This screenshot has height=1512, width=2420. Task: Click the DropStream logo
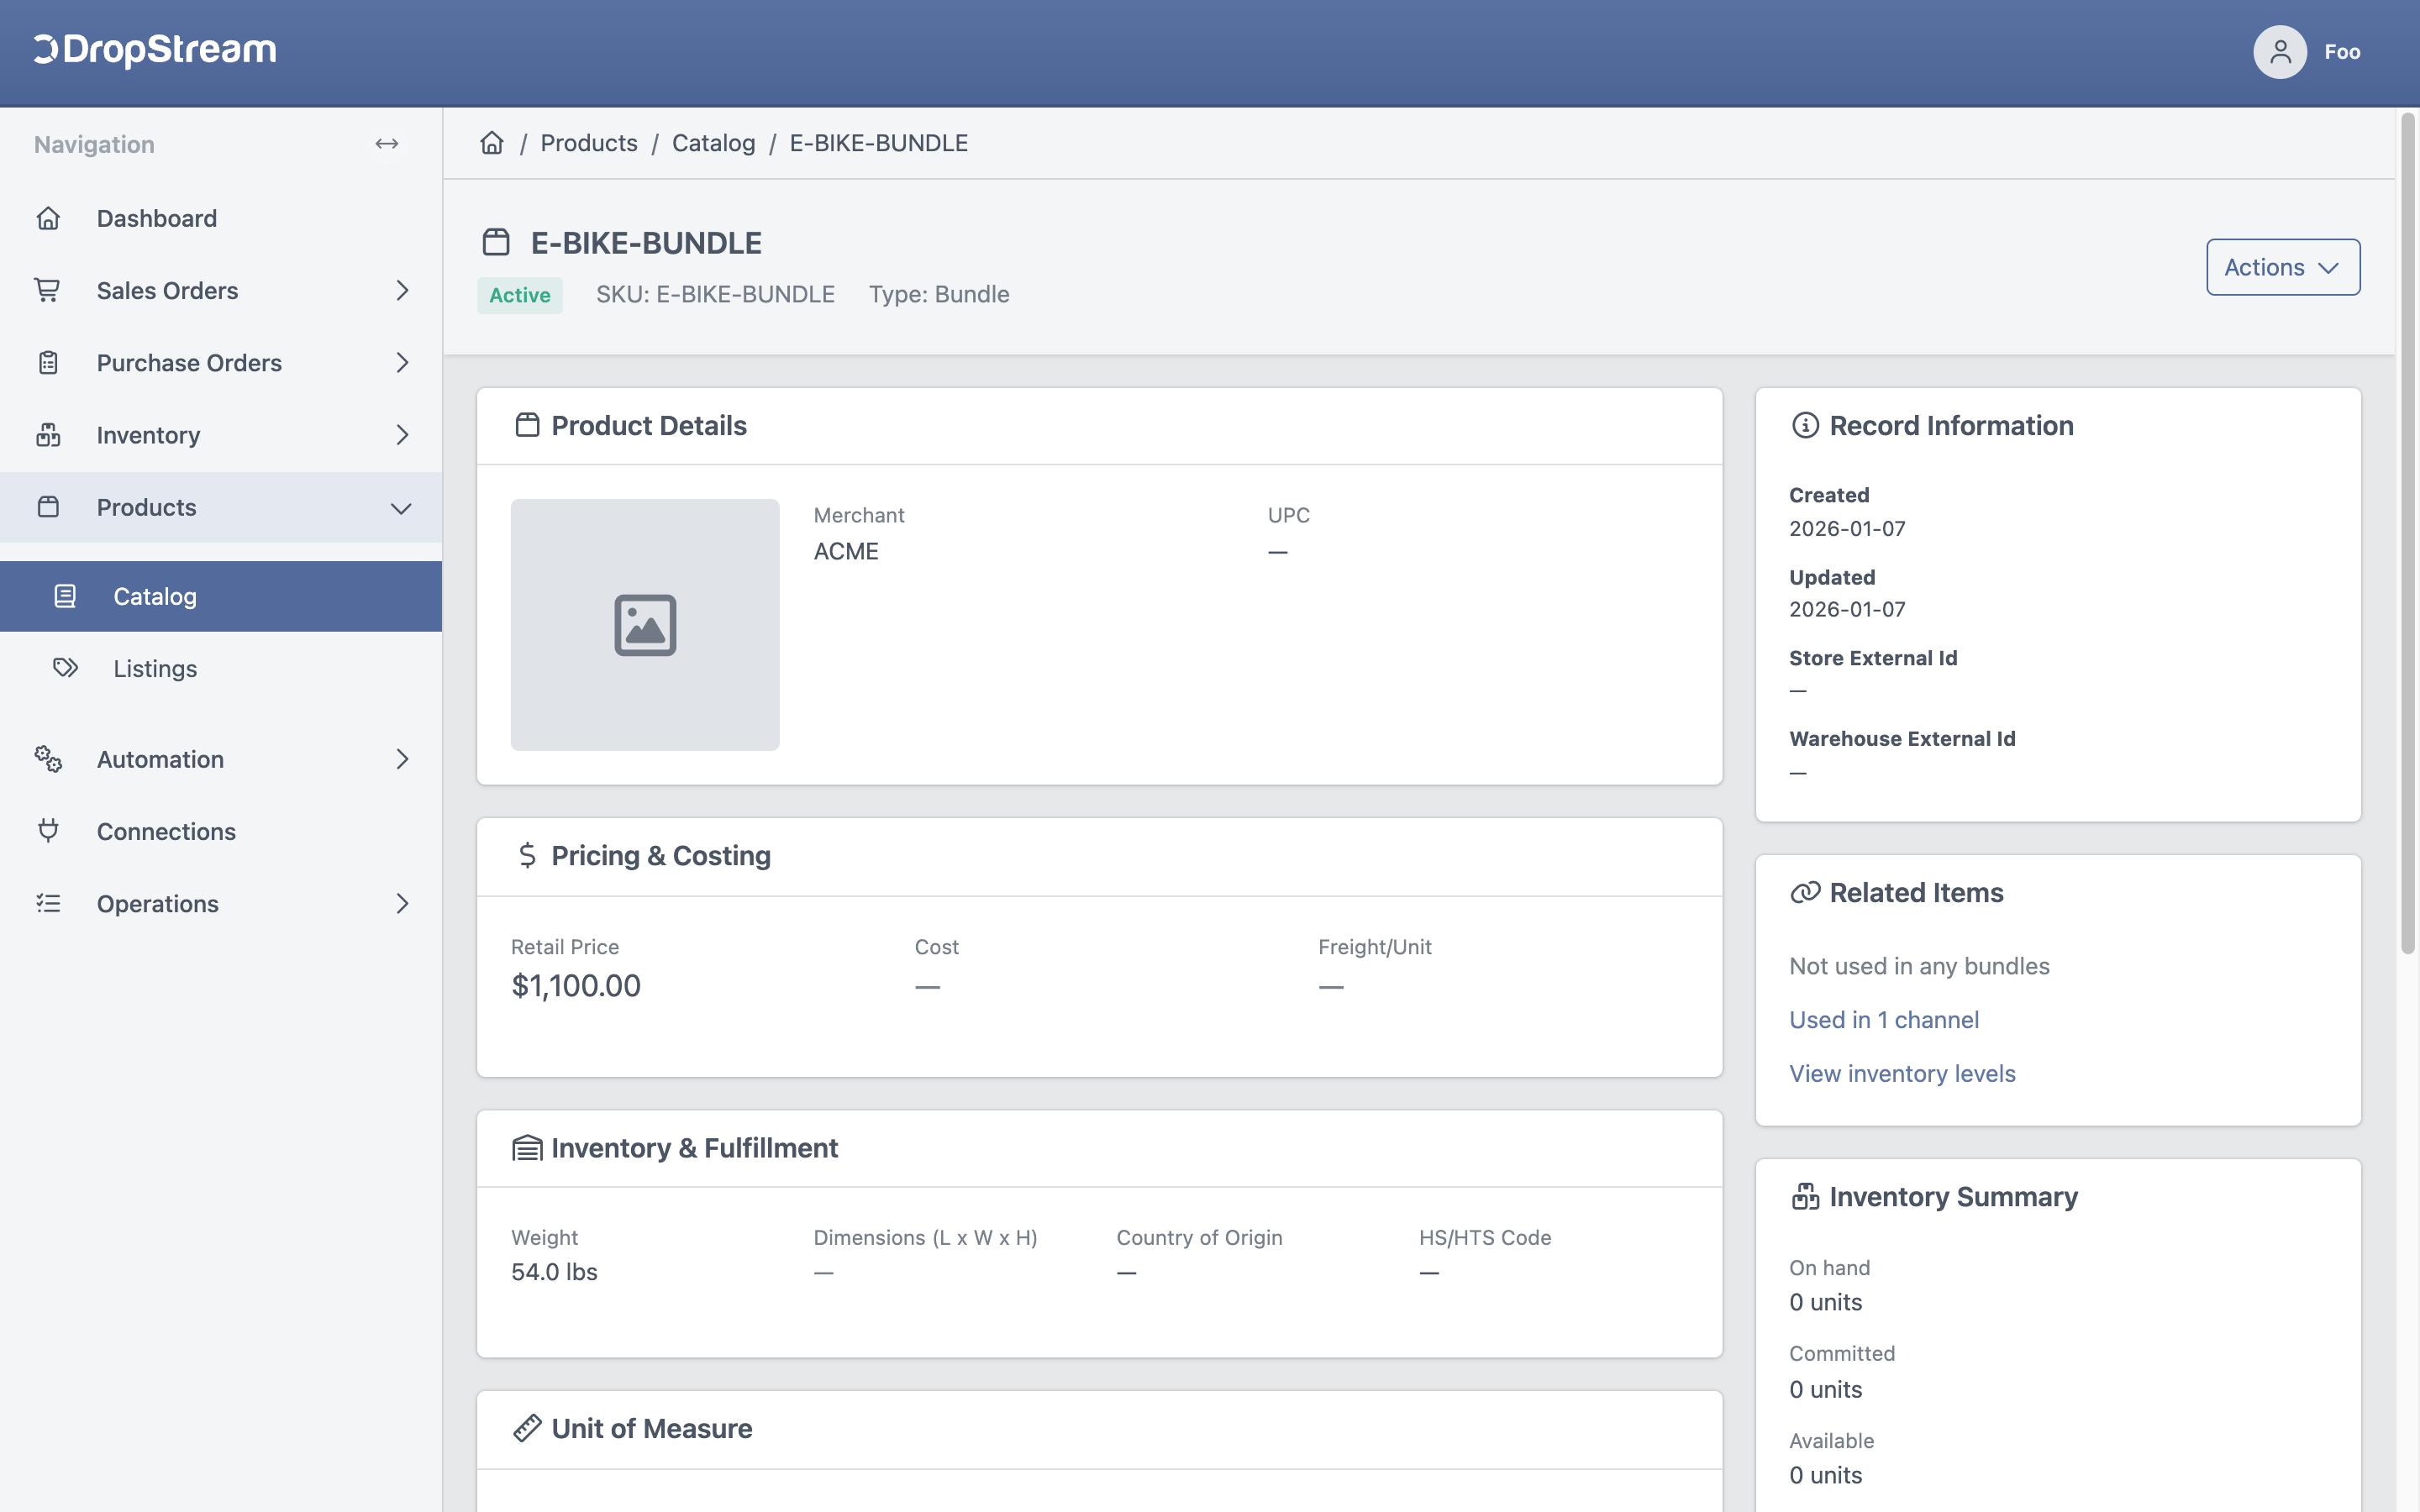click(155, 50)
